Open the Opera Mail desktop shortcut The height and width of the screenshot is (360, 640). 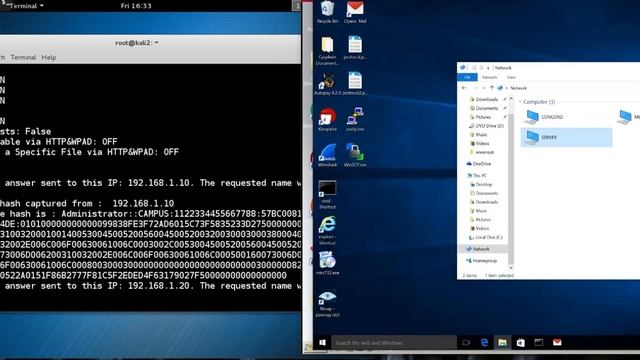click(355, 11)
